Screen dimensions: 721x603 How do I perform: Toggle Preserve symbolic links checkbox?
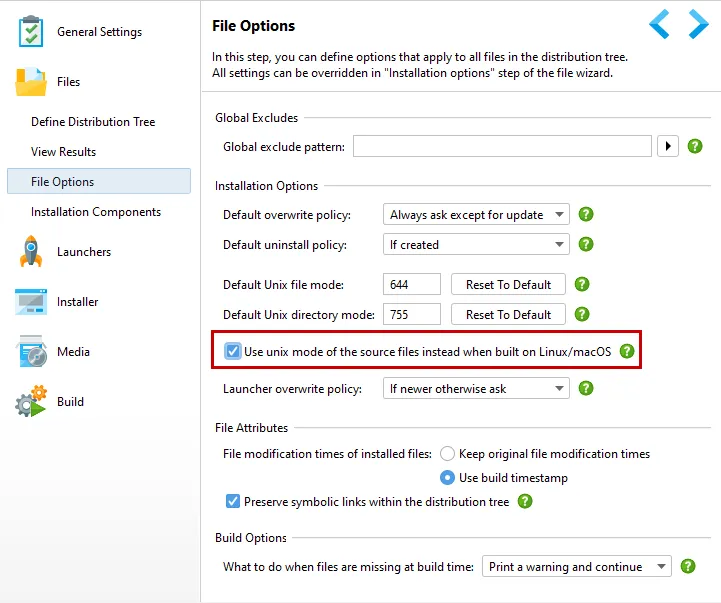pos(233,501)
